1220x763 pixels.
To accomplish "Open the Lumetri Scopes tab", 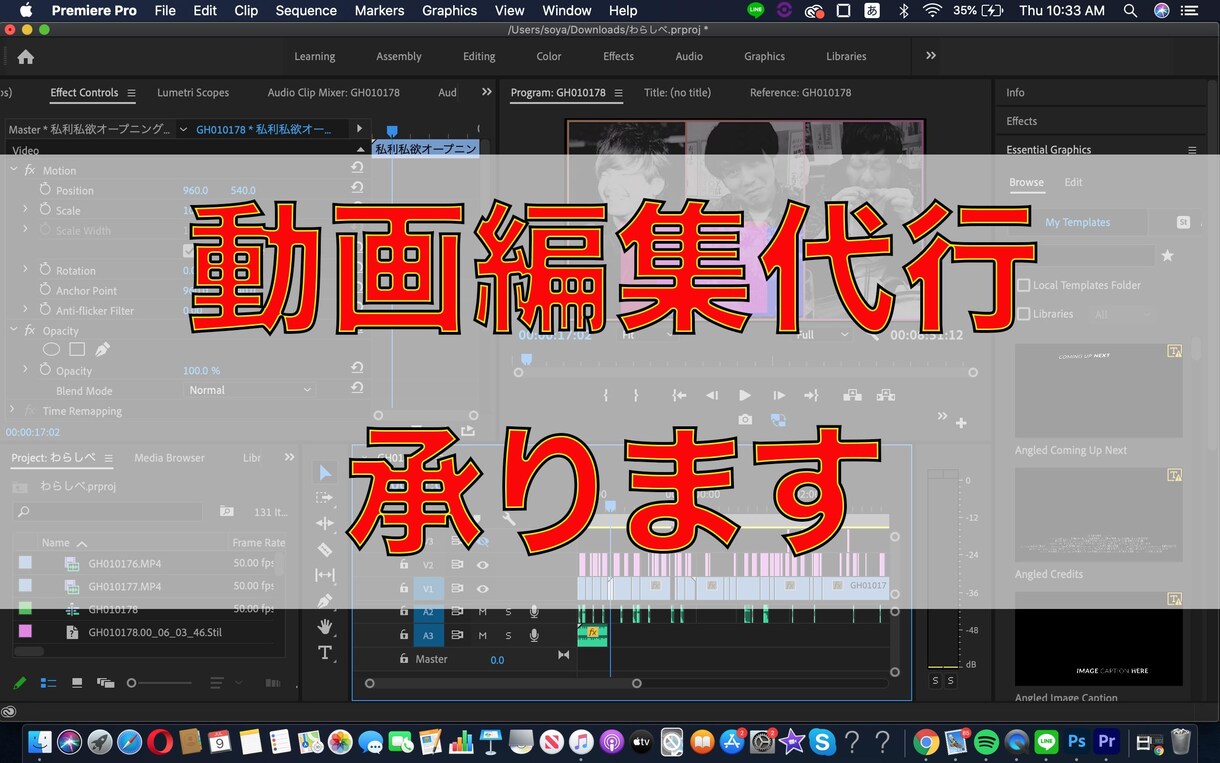I will coord(193,92).
